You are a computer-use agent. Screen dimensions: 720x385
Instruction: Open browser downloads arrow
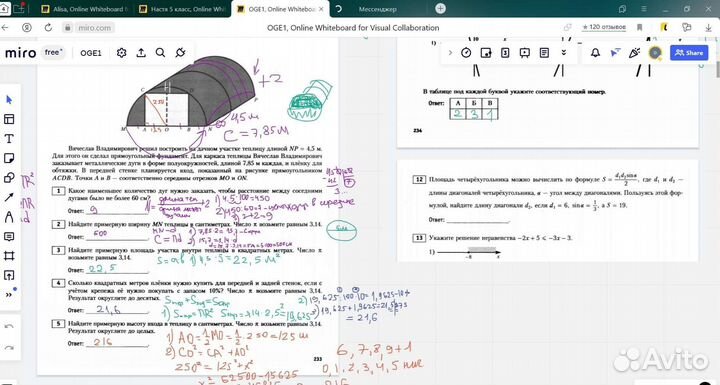[709, 28]
